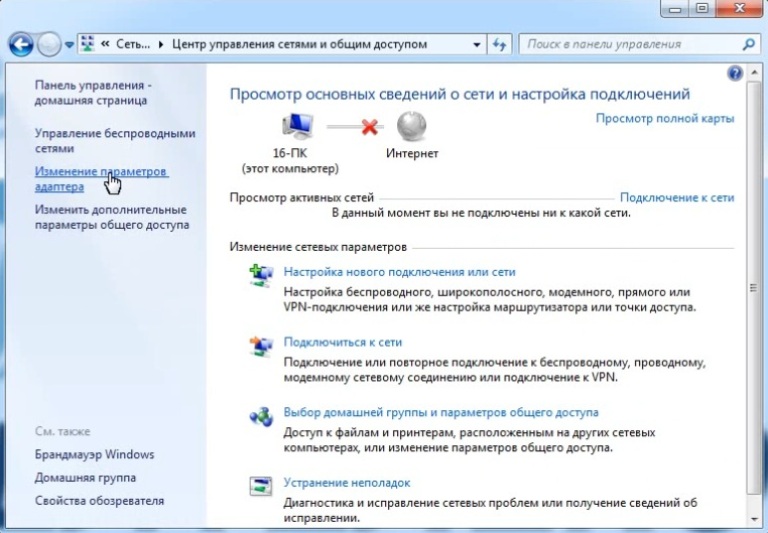
Task: Click the 'Подключиться к сети' icon
Action: pyautogui.click(x=261, y=347)
